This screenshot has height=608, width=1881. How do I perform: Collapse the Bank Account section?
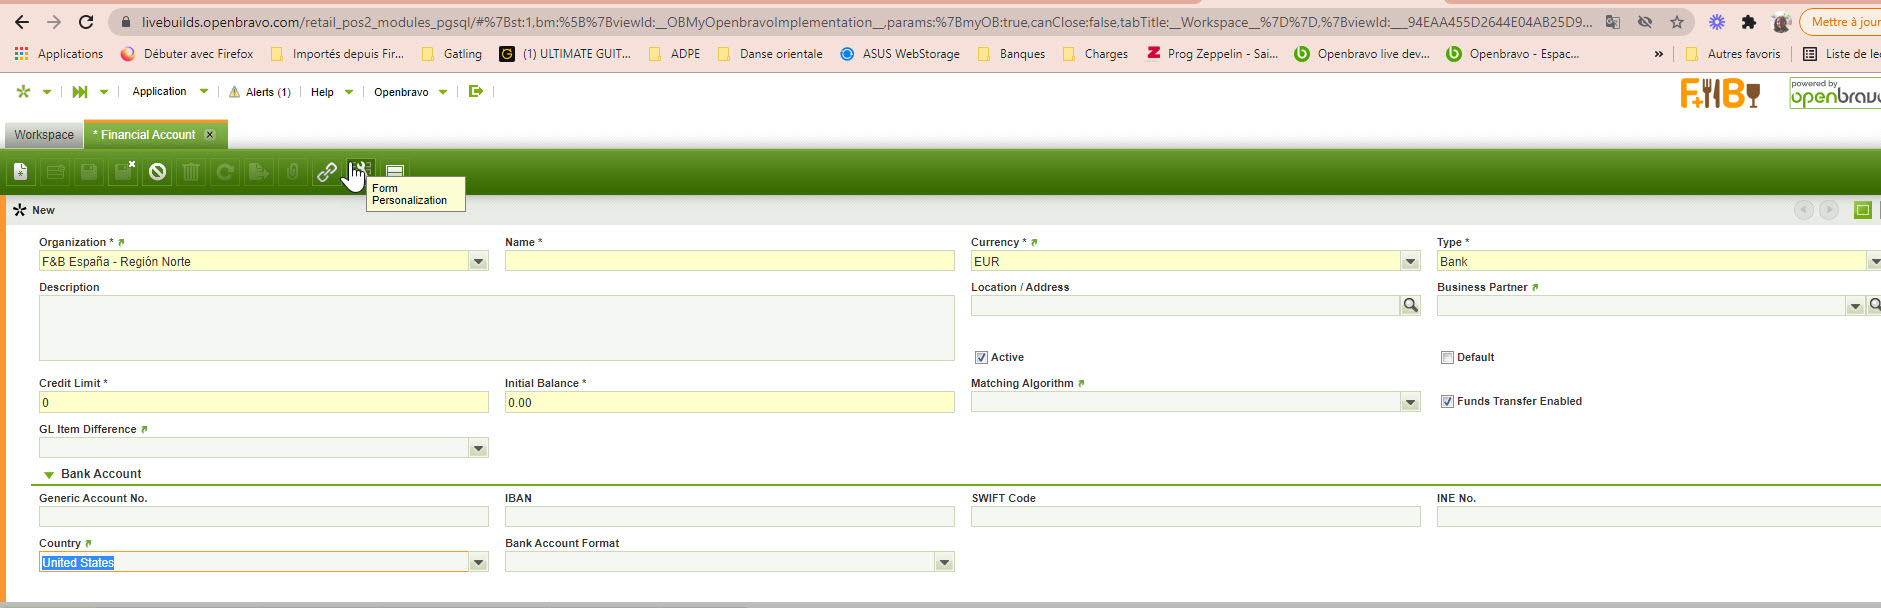coord(49,474)
